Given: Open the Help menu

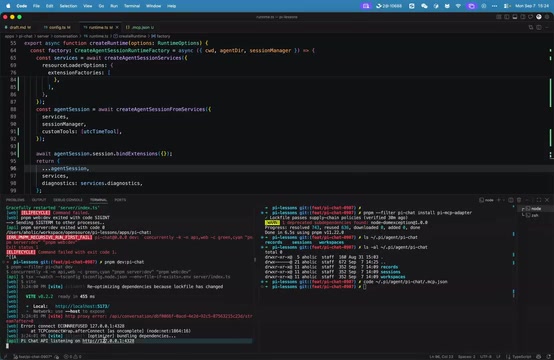Looking at the screenshot, I should 171,6.
